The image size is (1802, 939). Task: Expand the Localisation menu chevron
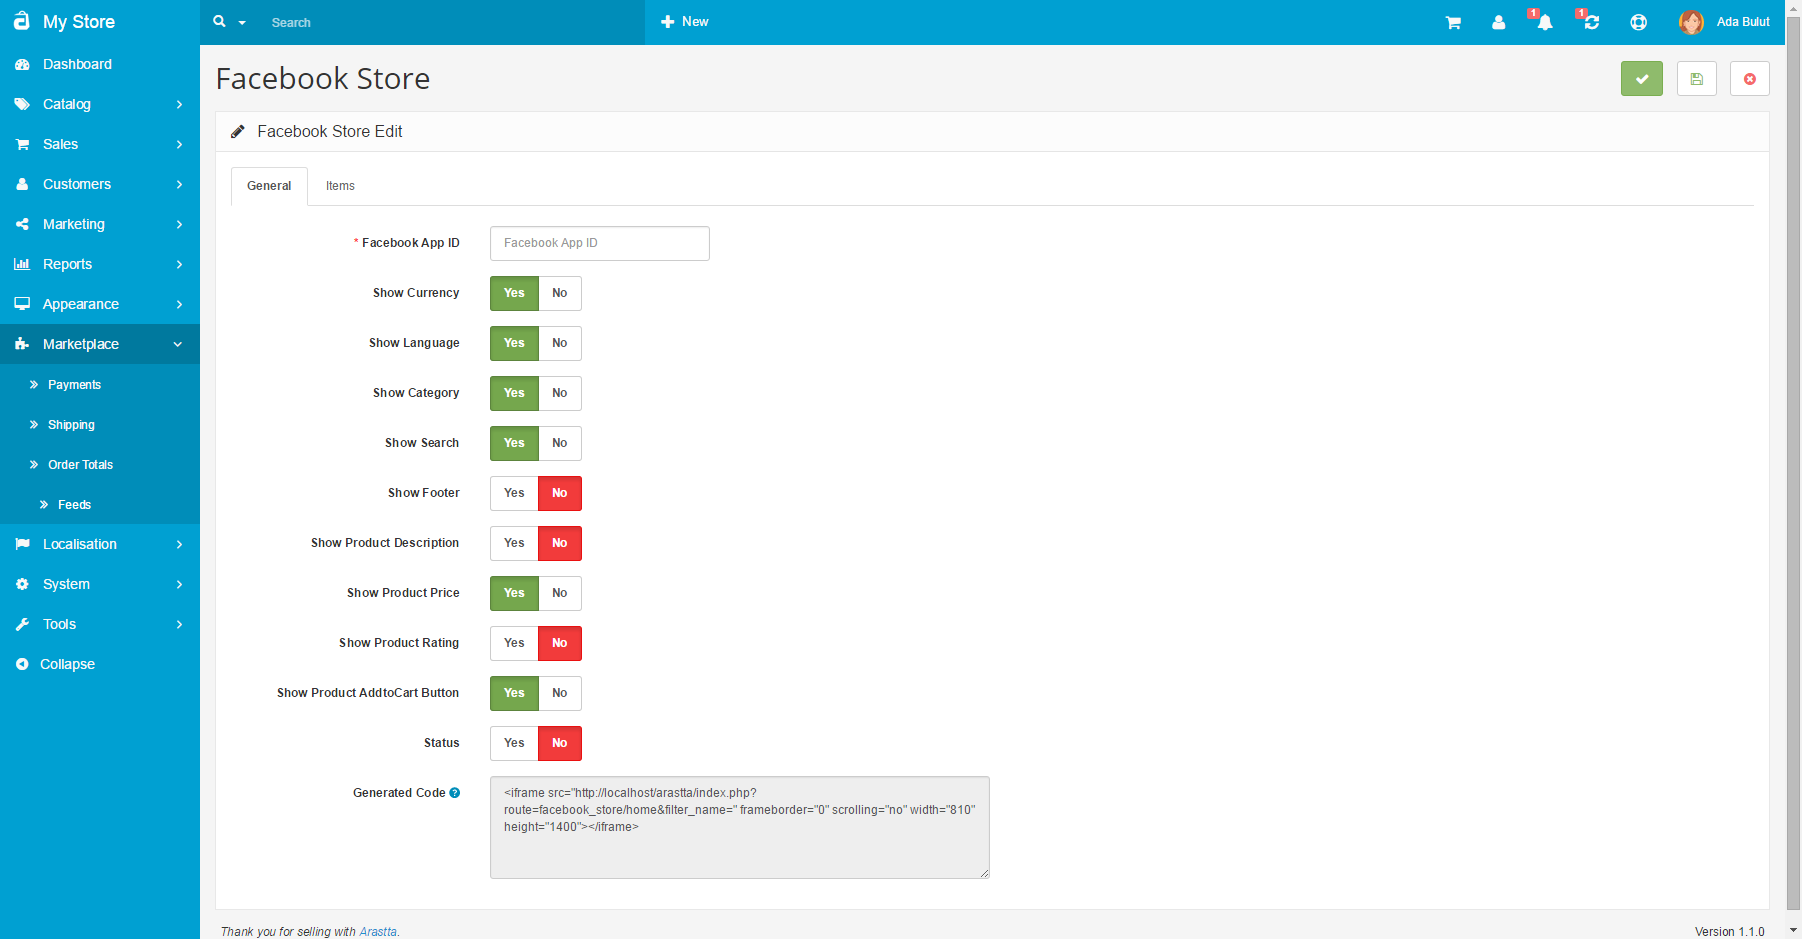(x=179, y=544)
